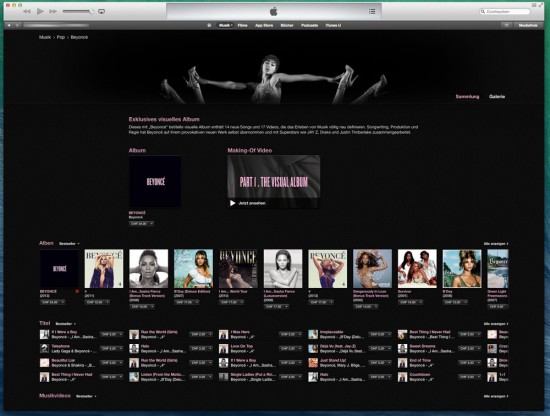Open the Up Next list icon

[x=372, y=12]
